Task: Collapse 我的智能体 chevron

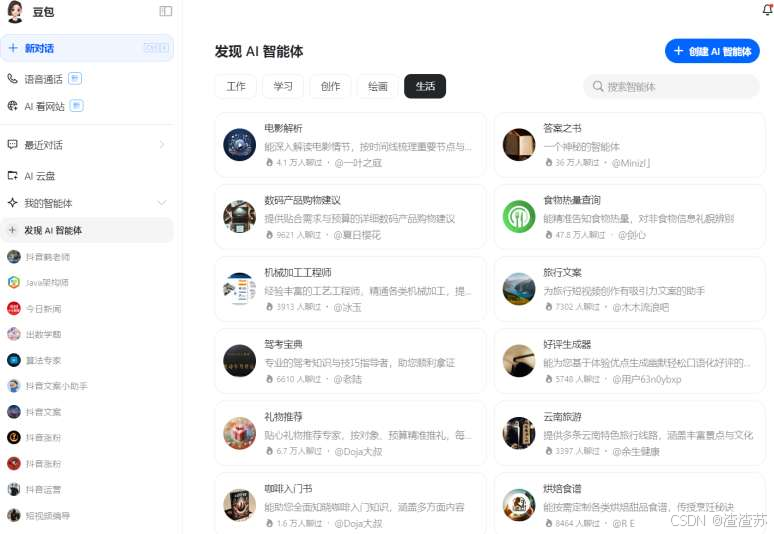Action: click(x=161, y=203)
